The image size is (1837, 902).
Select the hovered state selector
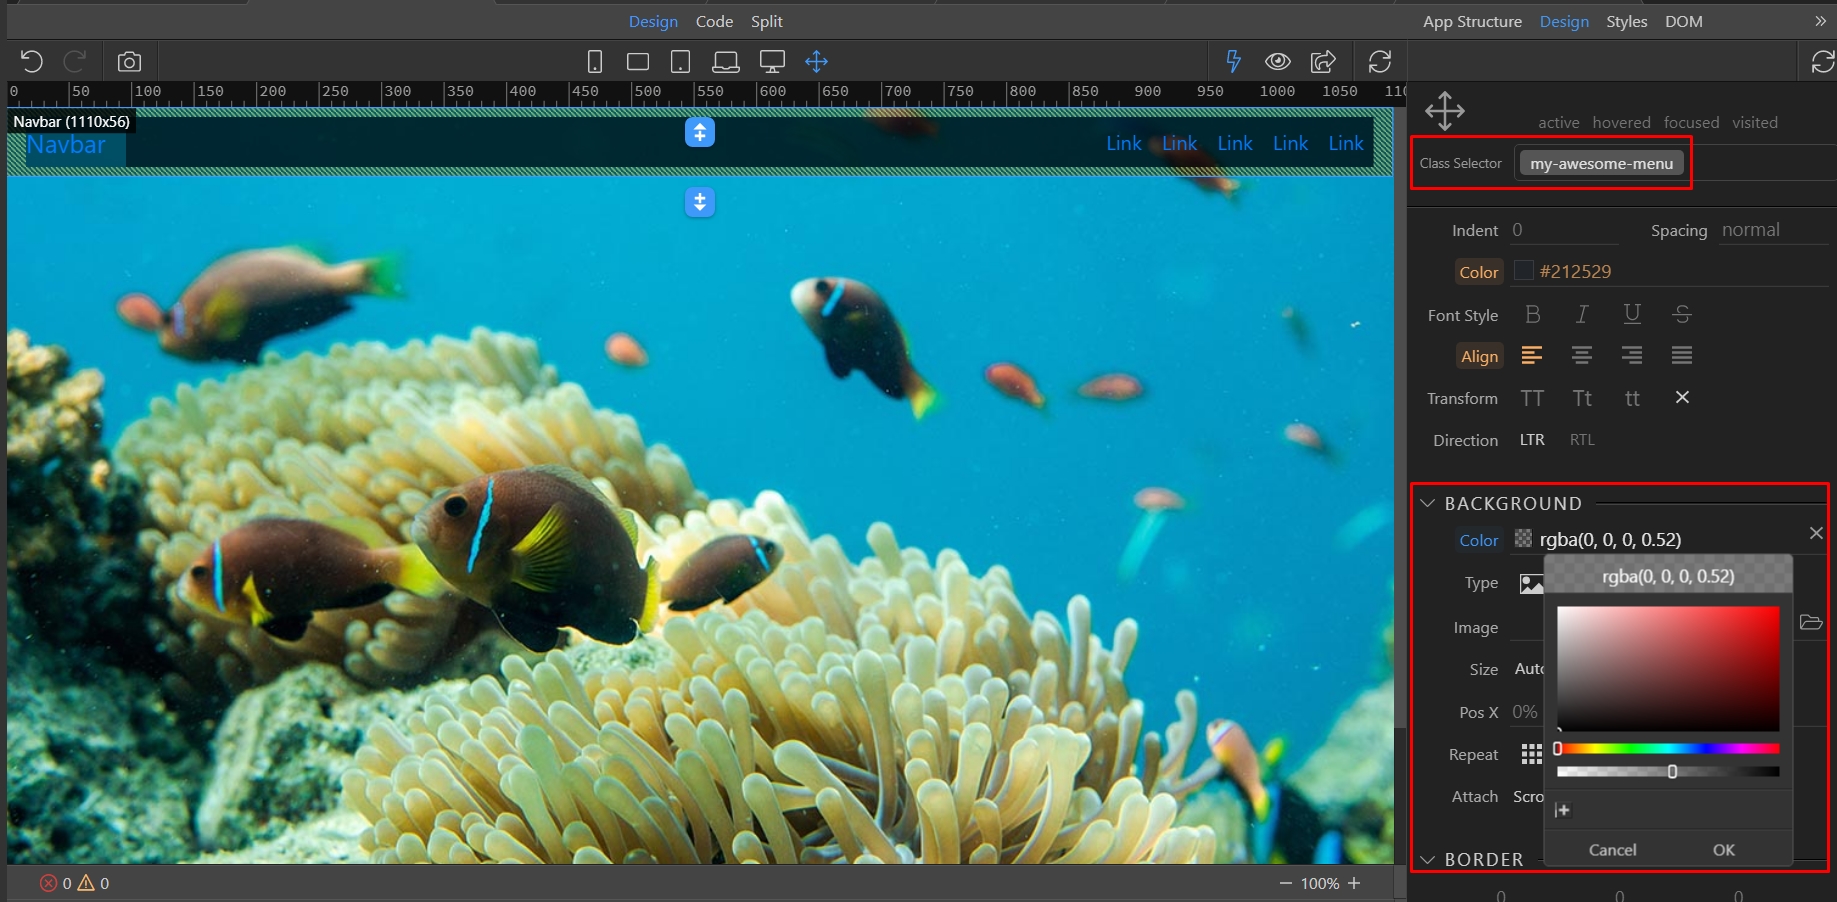1622,123
